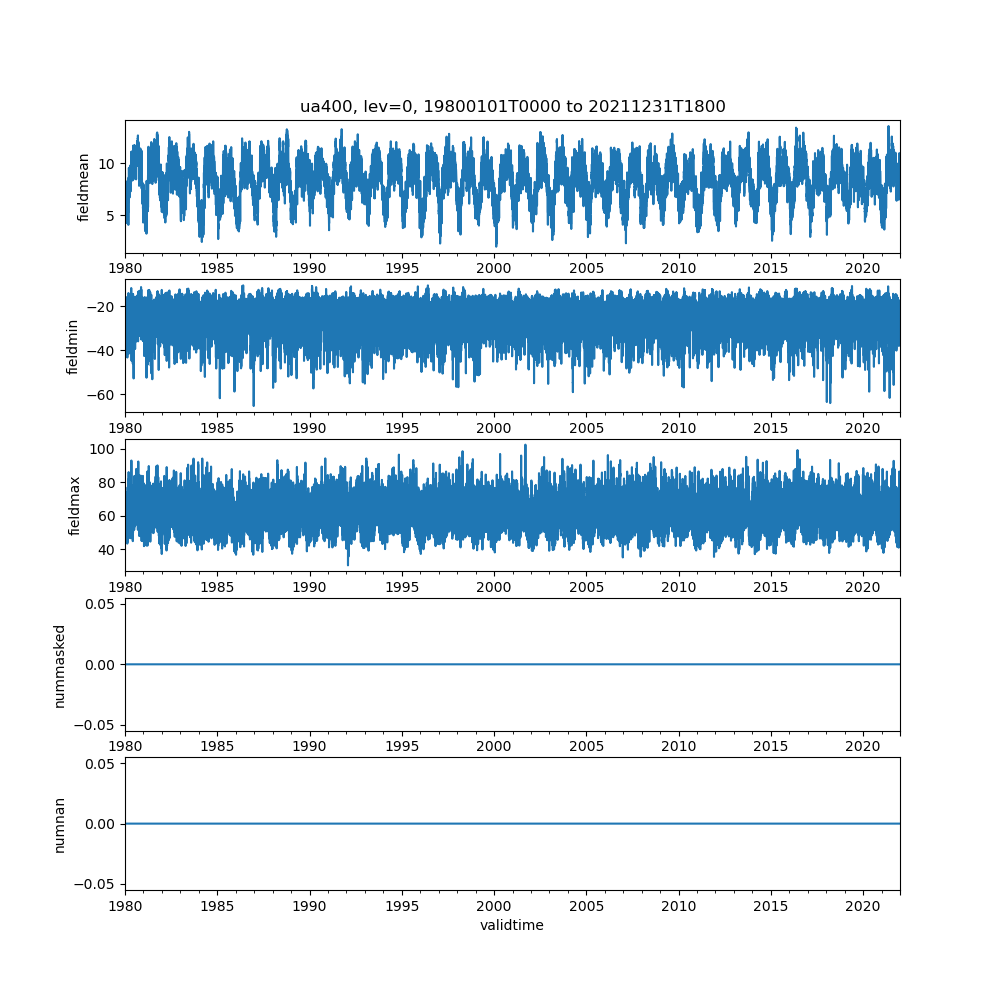The image size is (1000, 1000).
Task: Click the 'fieldmax' y-axis label
Action: click(x=72, y=505)
